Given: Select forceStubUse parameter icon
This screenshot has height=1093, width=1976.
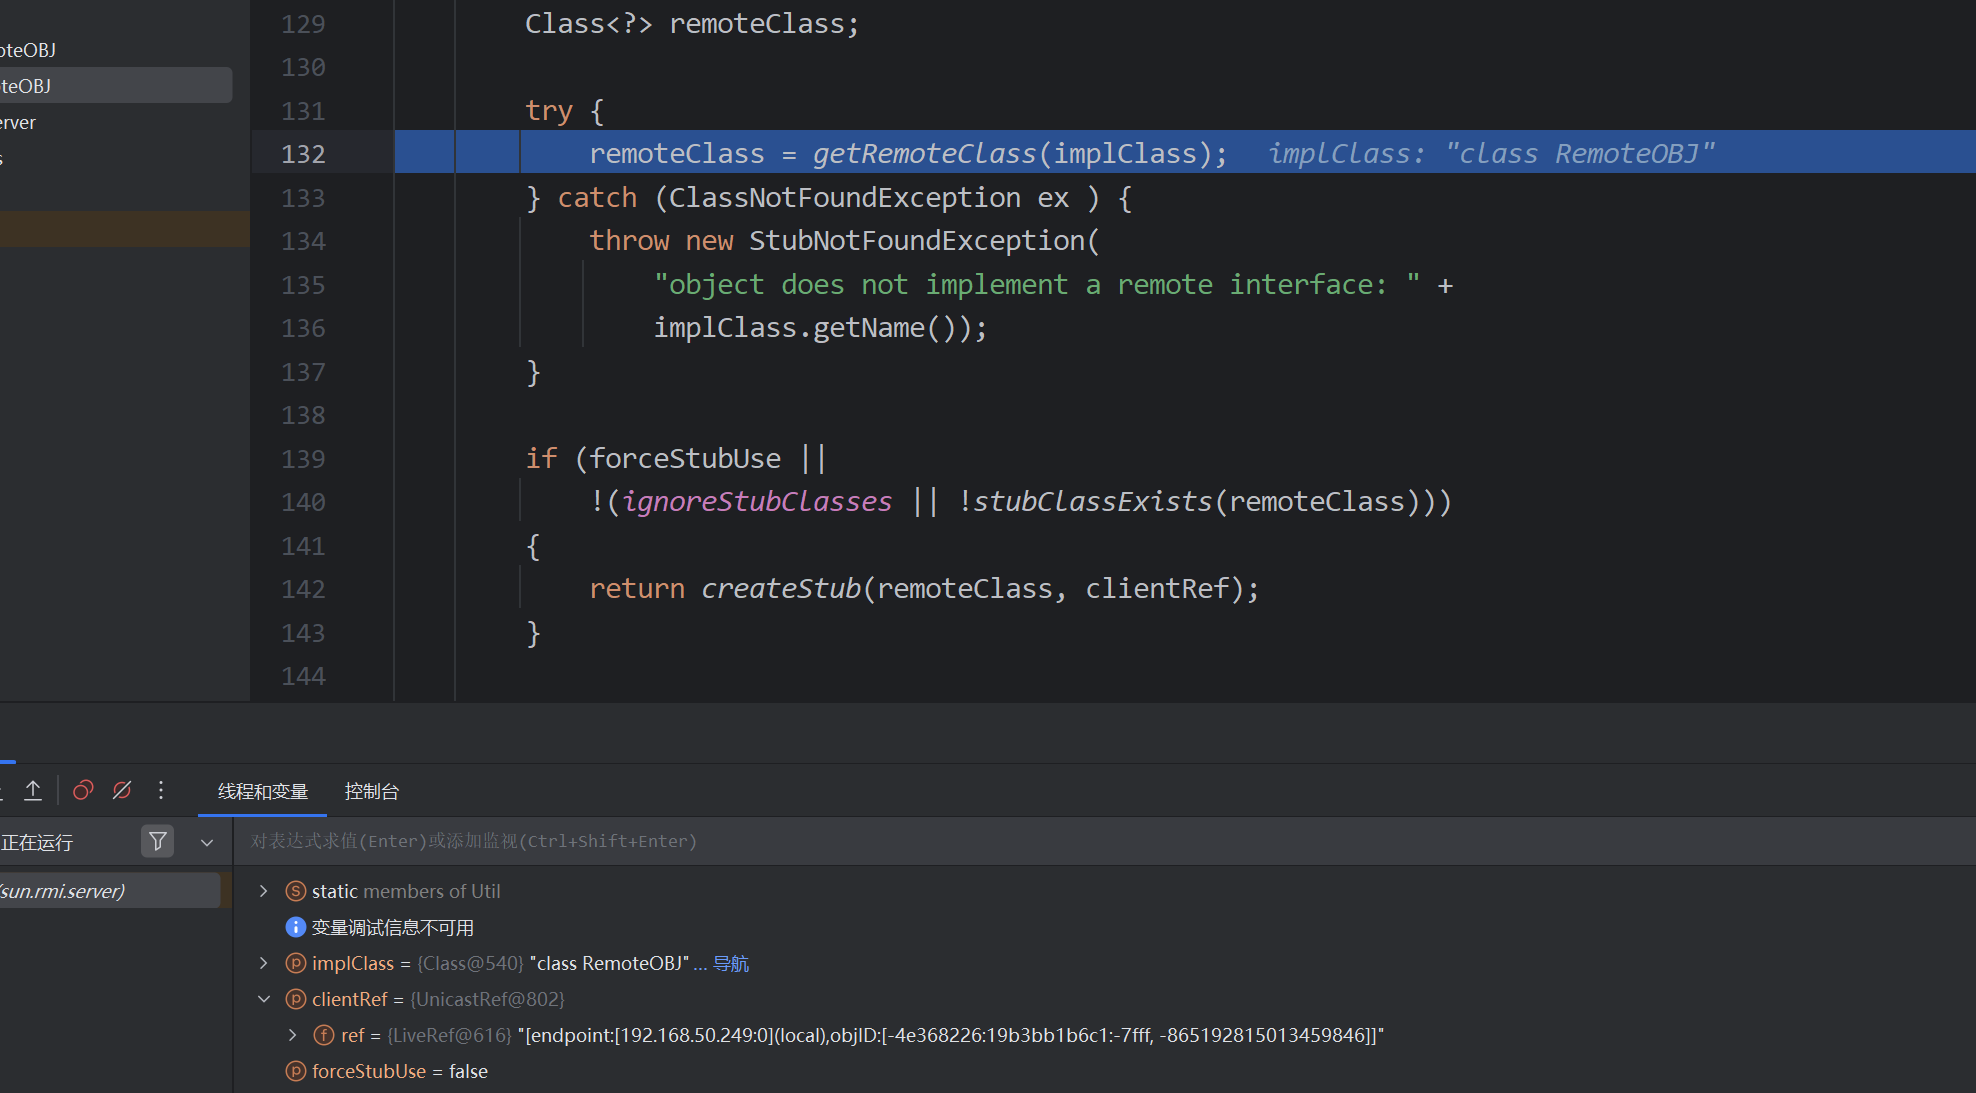Looking at the screenshot, I should coord(296,1071).
